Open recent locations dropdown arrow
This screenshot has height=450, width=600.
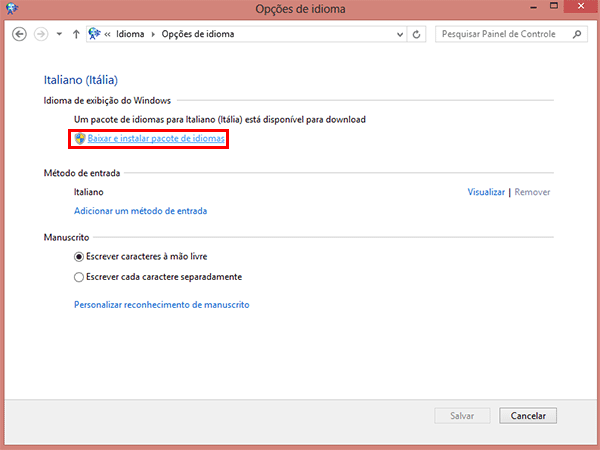tap(59, 34)
